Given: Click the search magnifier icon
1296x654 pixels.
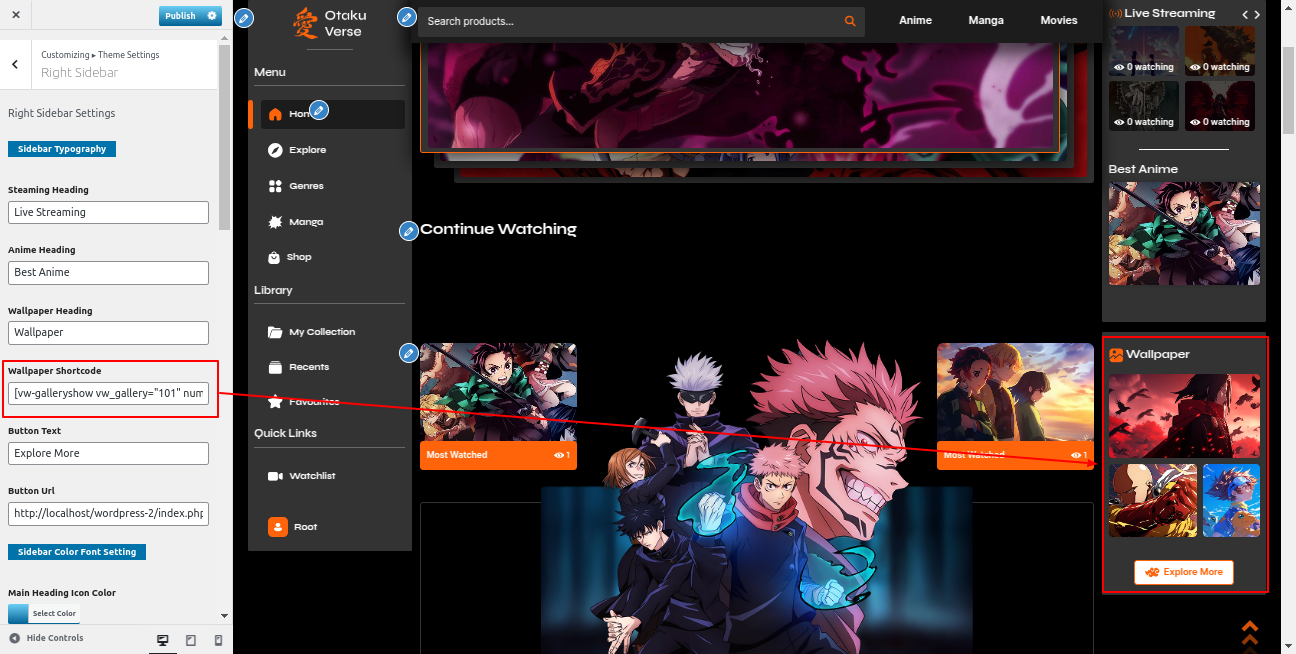Looking at the screenshot, I should [850, 21].
